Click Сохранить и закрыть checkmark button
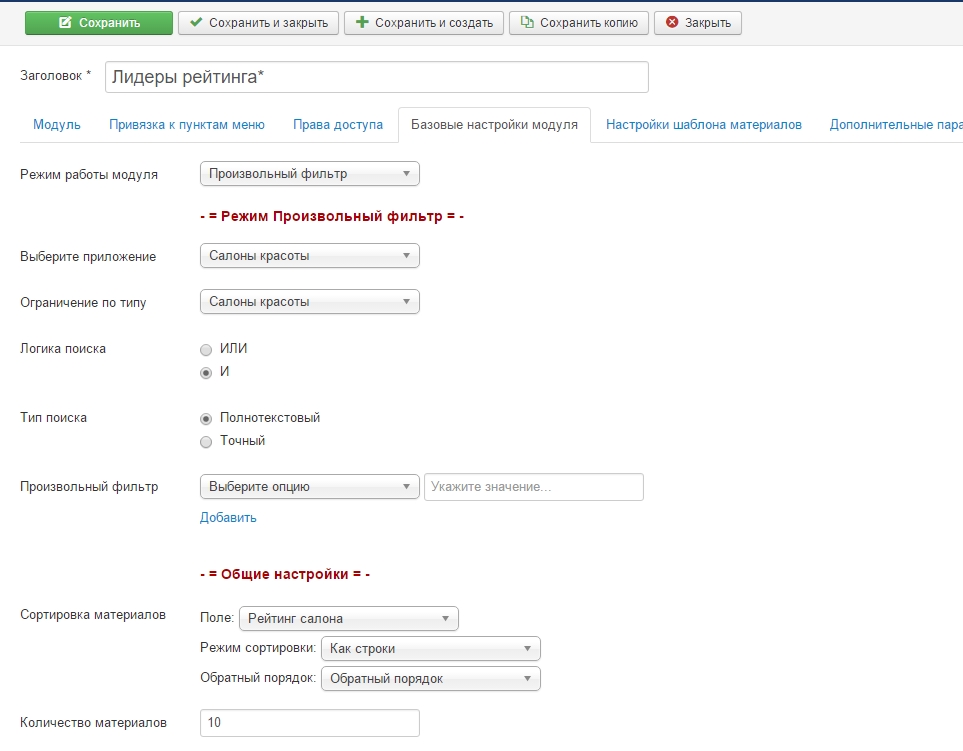This screenshot has height=751, width=963. point(258,23)
